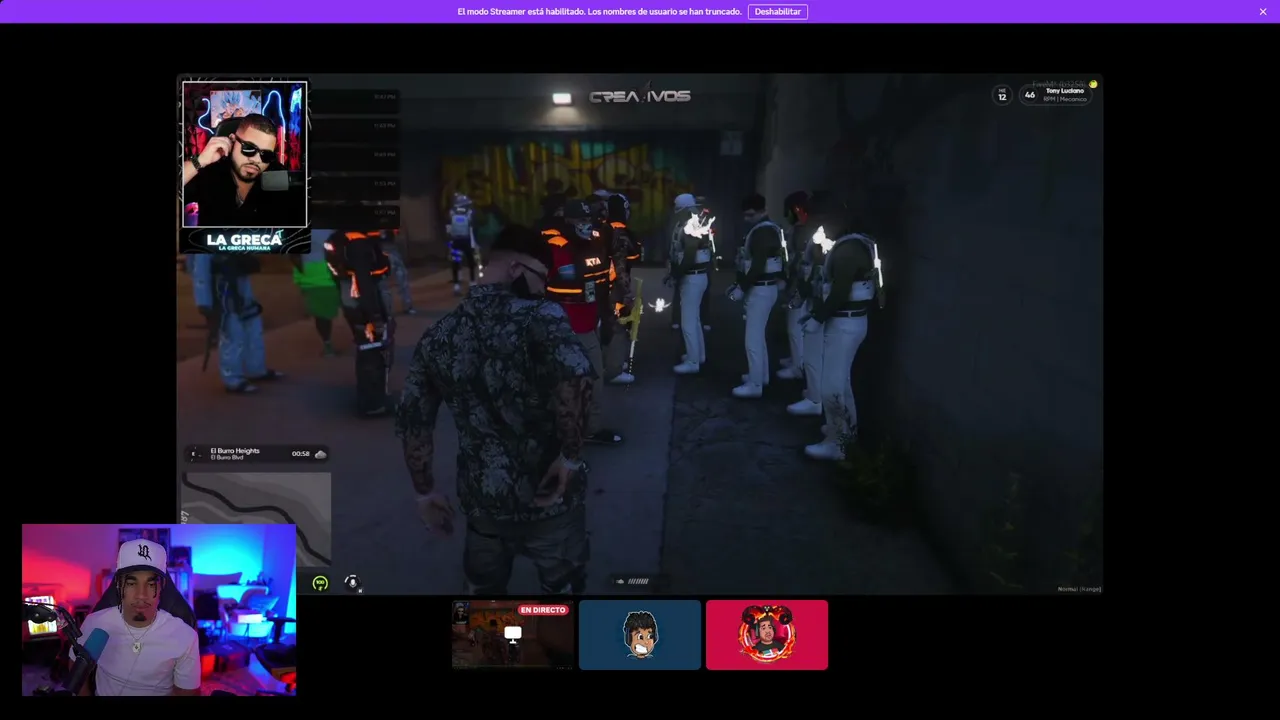Click the ammo indicator at the stream's bottom
1280x720 pixels.
[633, 581]
